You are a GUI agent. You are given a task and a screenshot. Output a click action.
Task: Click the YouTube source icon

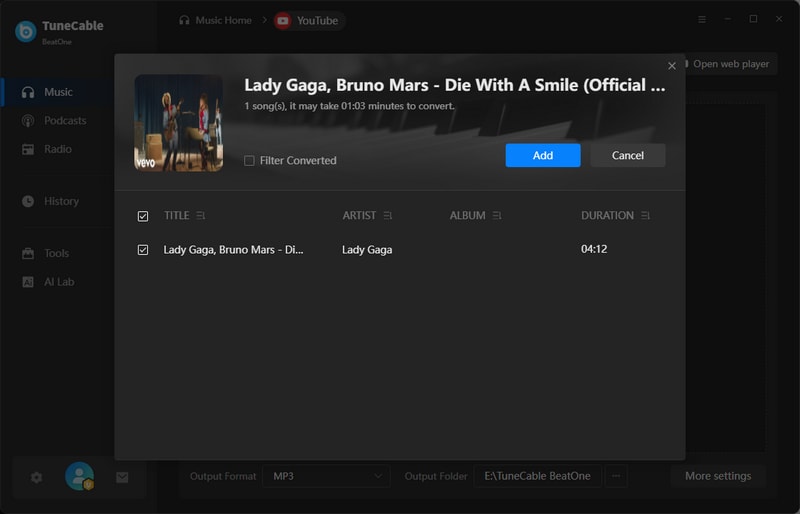coord(283,20)
